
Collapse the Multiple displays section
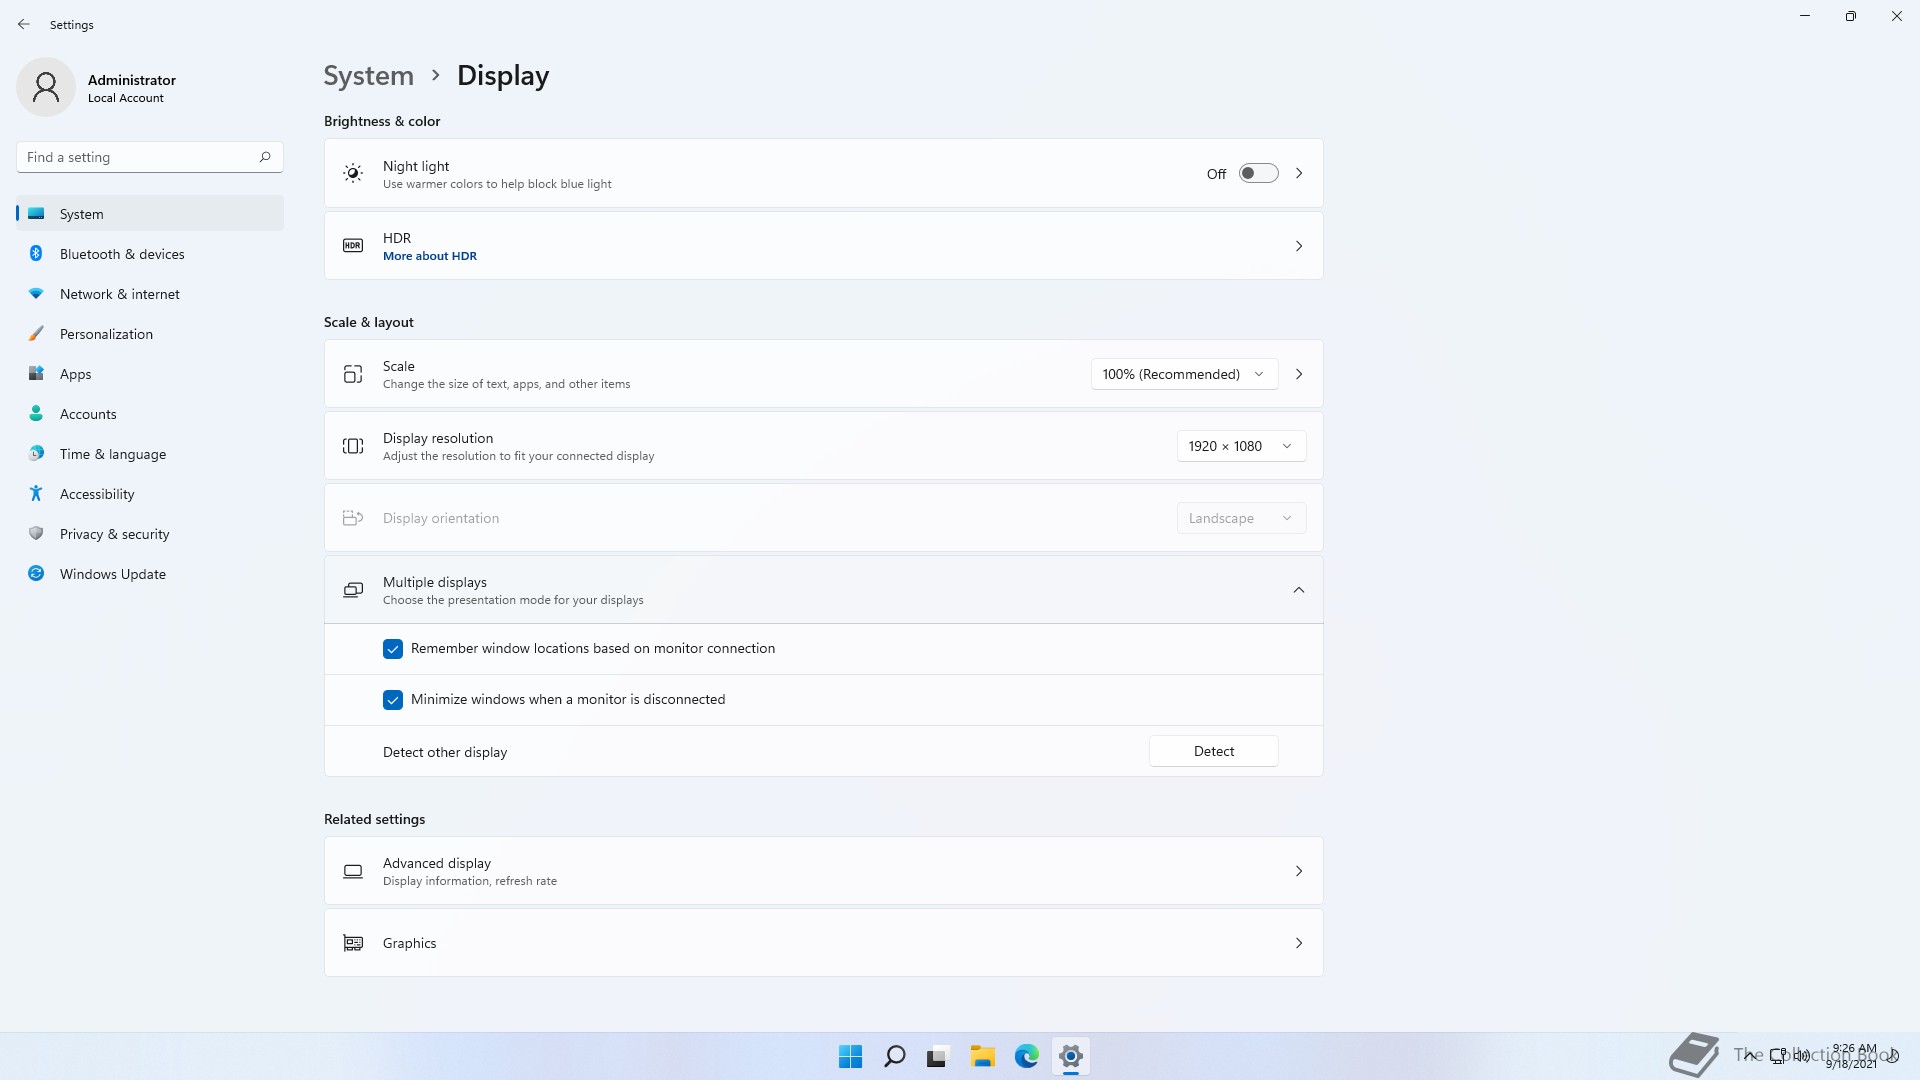(x=1298, y=590)
